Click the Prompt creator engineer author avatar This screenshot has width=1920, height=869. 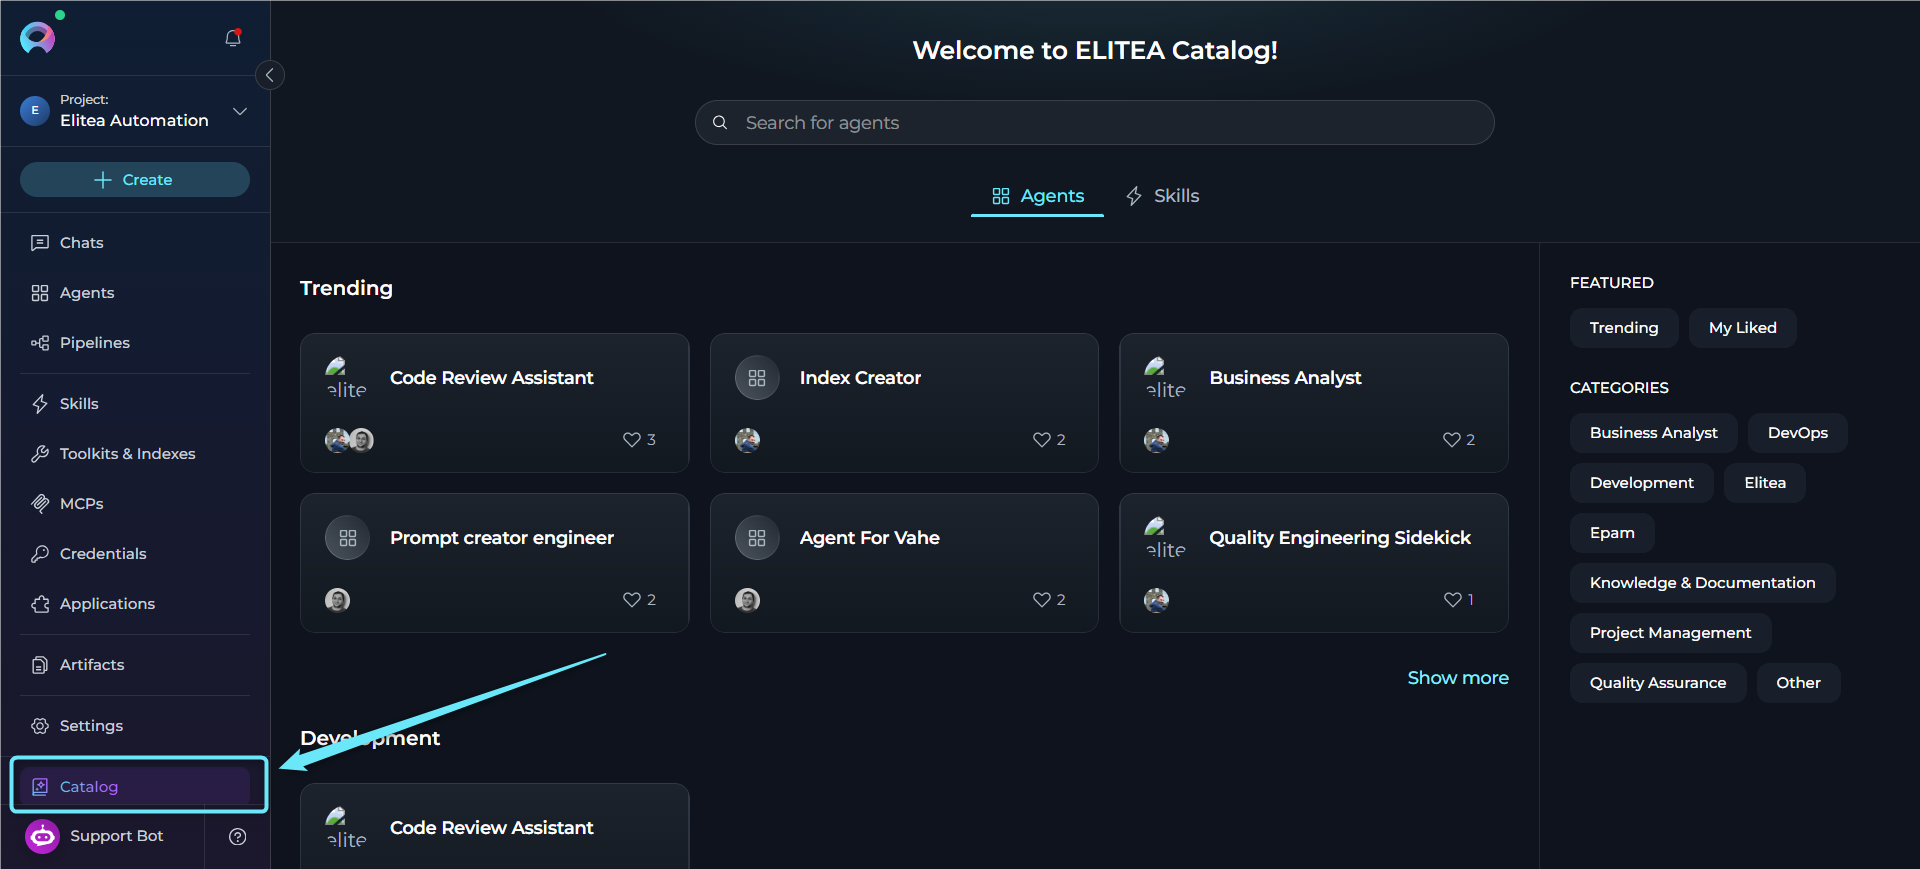tap(338, 600)
